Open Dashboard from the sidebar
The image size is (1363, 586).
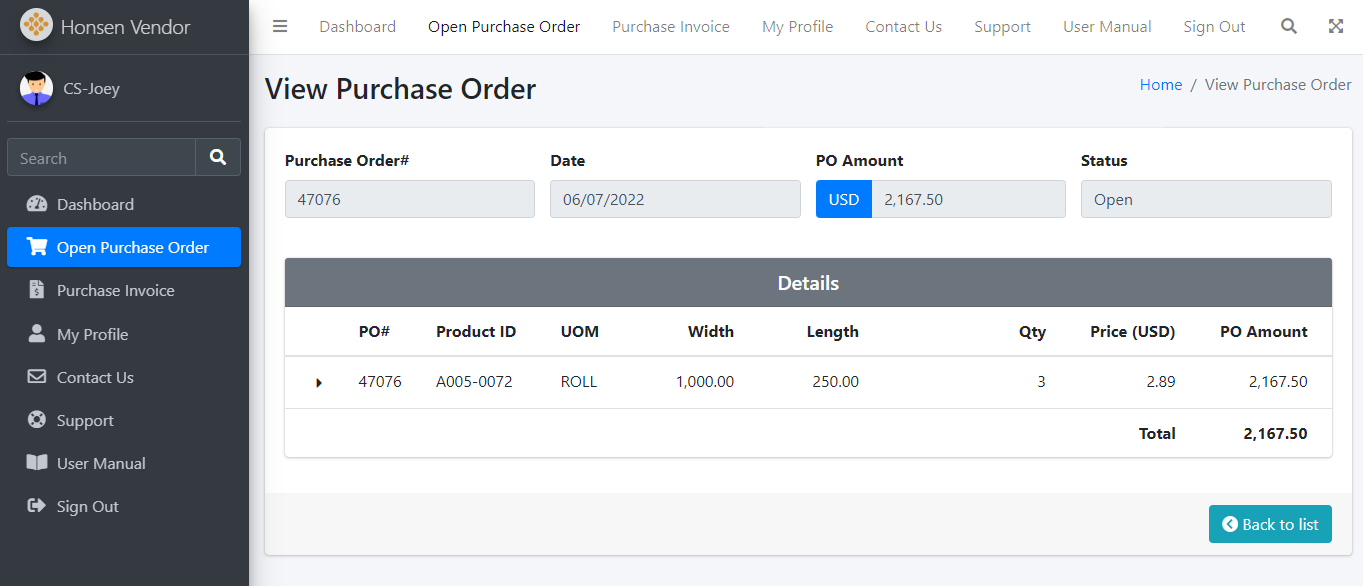pos(95,204)
